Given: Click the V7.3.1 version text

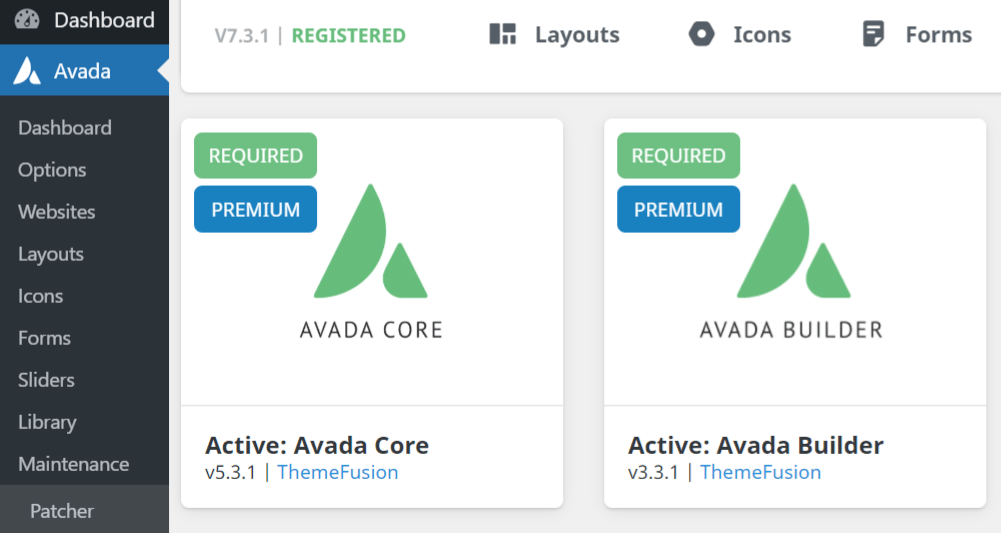Looking at the screenshot, I should pyautogui.click(x=241, y=36).
